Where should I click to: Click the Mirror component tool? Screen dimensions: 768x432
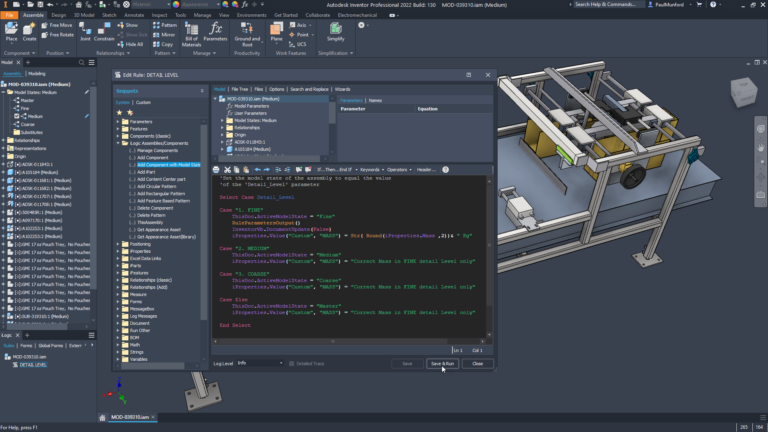coord(164,35)
